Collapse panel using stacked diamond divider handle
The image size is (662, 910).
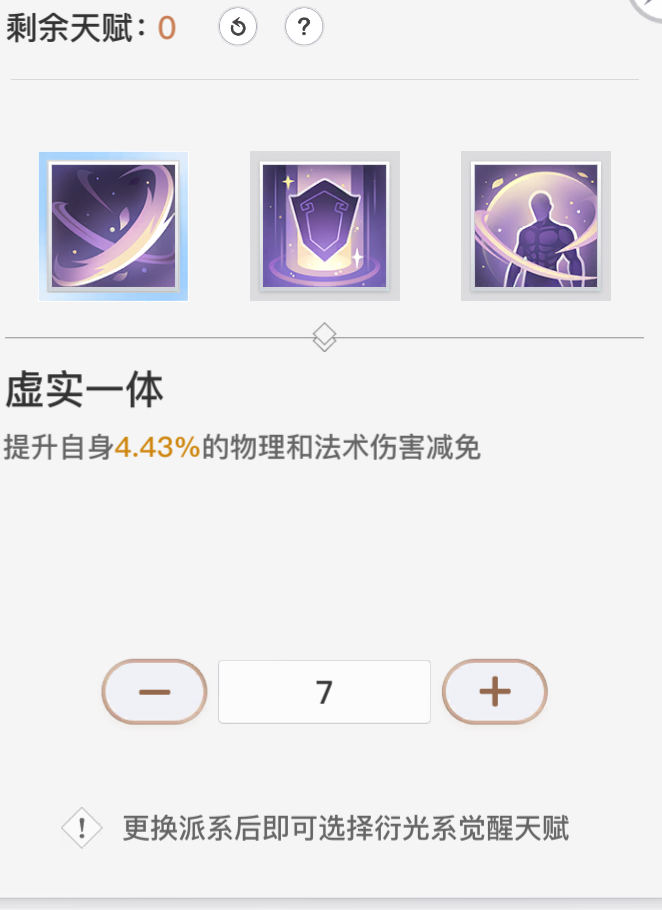[x=324, y=337]
